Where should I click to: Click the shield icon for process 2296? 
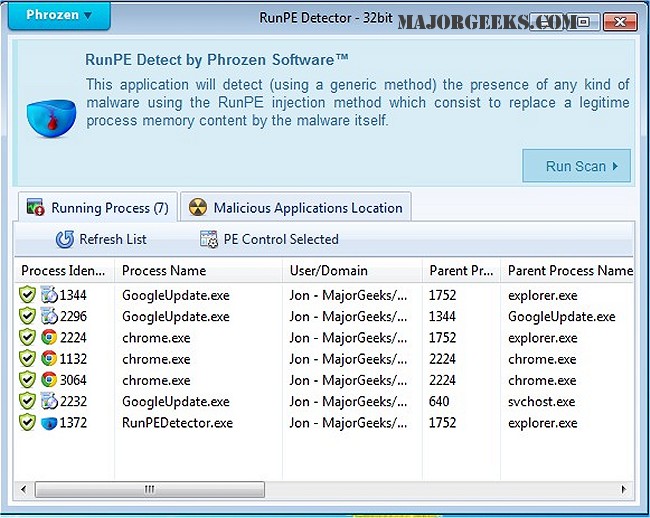pos(27,316)
